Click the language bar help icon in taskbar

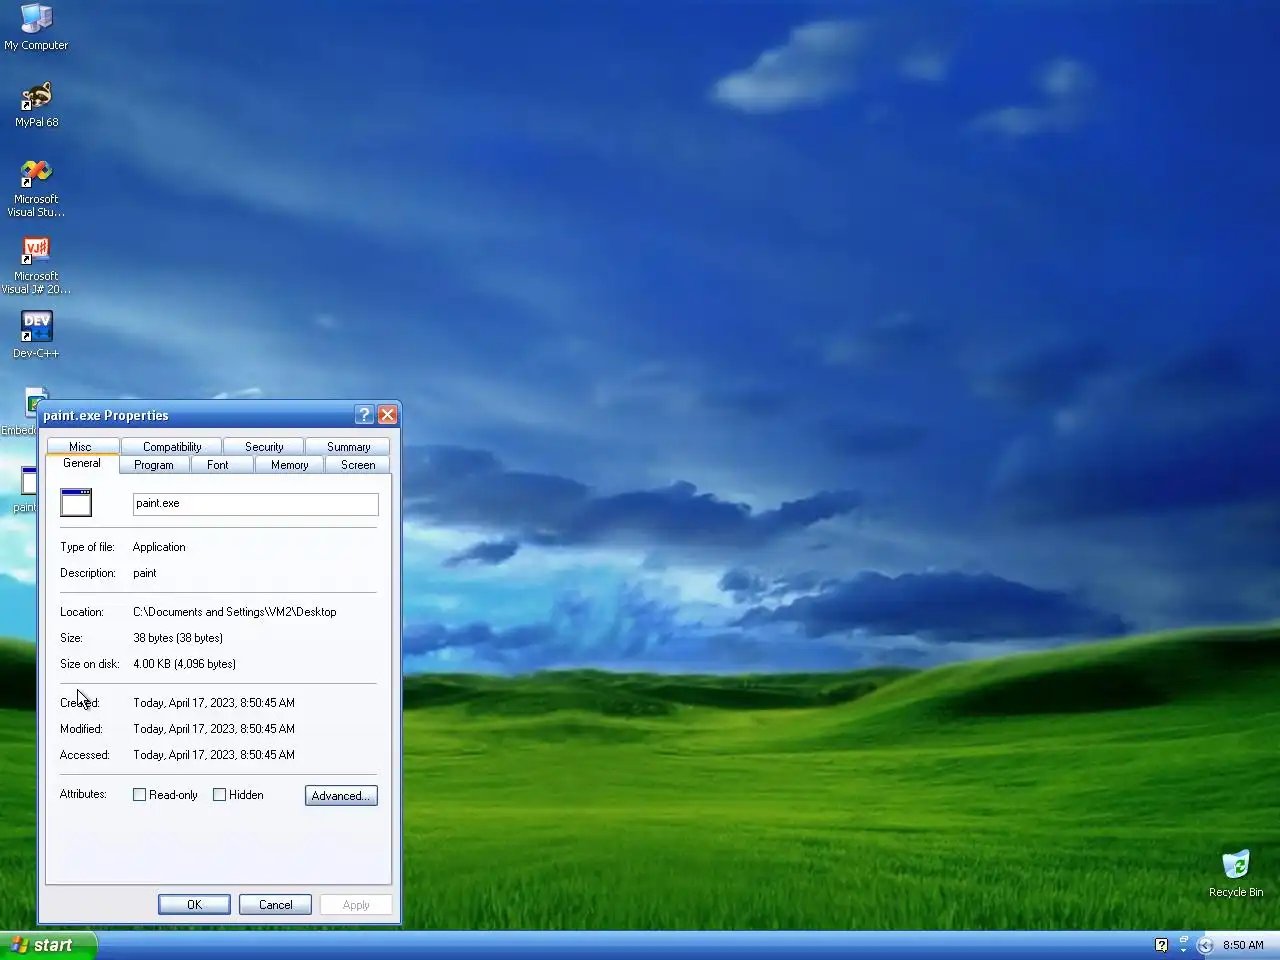point(1161,945)
